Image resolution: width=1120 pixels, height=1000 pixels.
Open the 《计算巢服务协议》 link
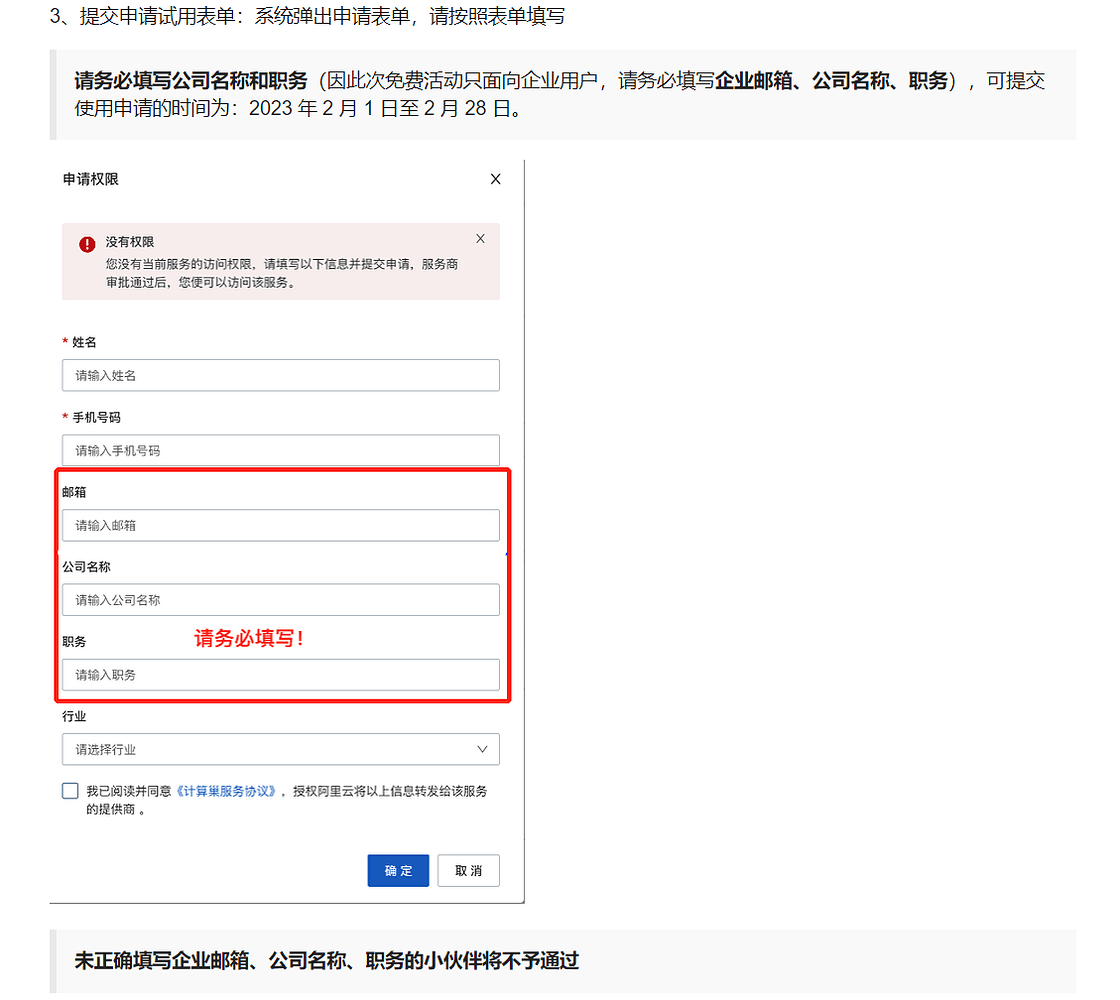[x=227, y=791]
